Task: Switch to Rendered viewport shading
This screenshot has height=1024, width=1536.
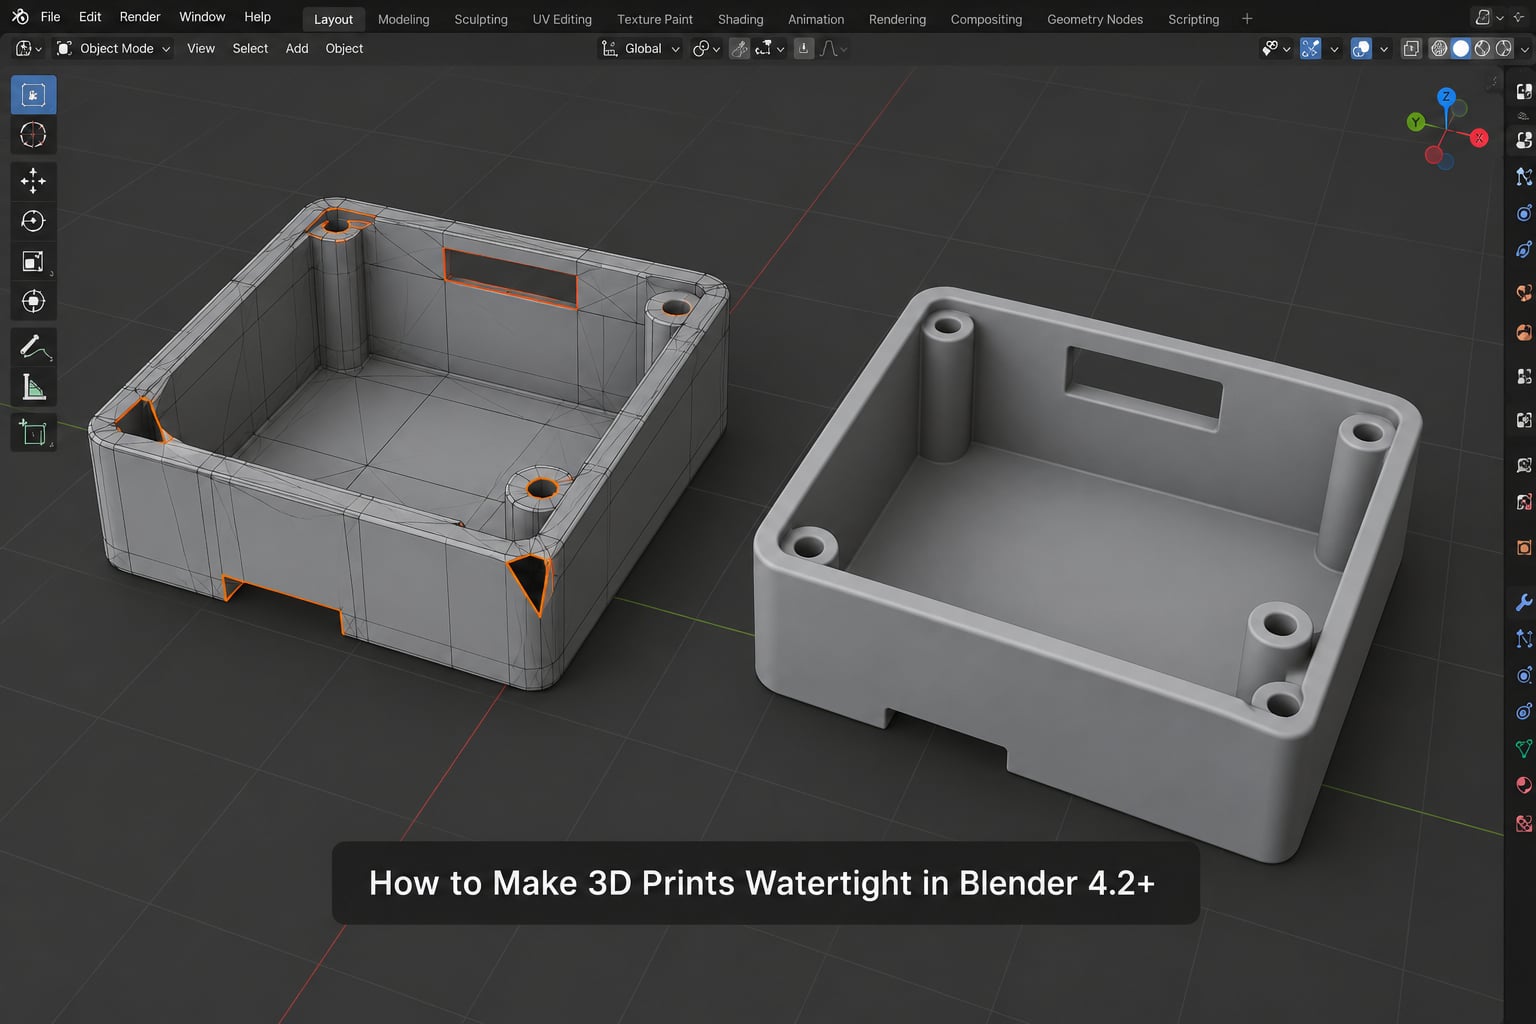Action: point(1503,48)
